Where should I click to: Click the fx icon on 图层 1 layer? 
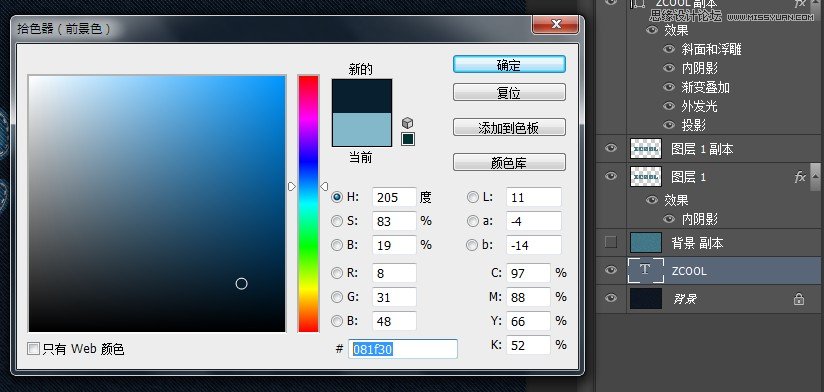[x=800, y=177]
